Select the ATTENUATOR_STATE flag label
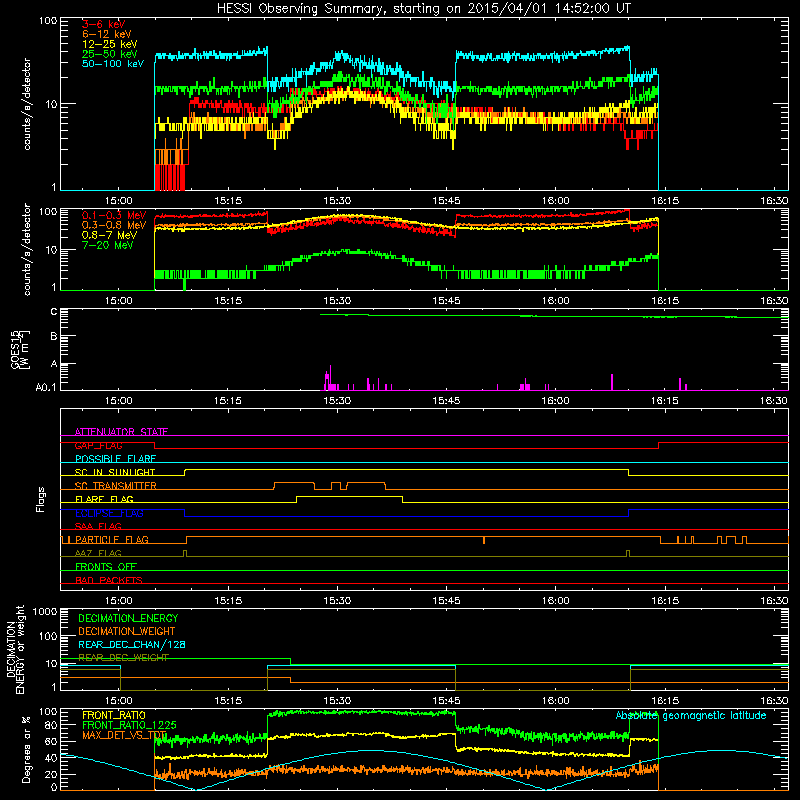The height and width of the screenshot is (800, 800). (121, 432)
